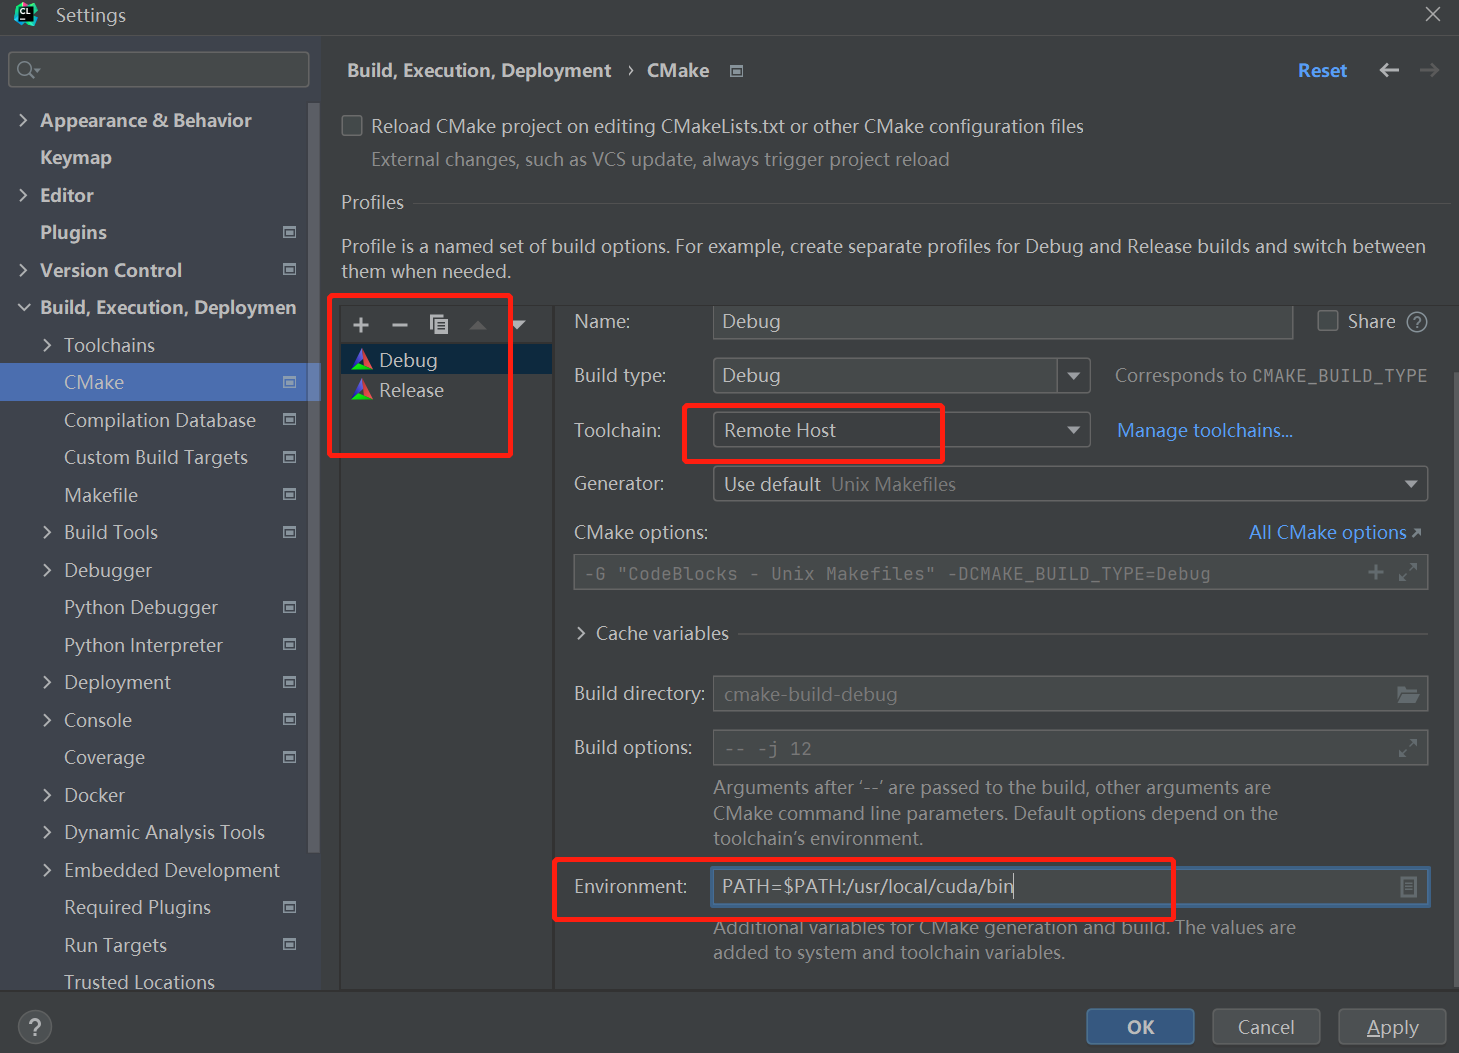This screenshot has width=1459, height=1053.
Task: Open folder browser for Build directory
Action: point(1408,694)
